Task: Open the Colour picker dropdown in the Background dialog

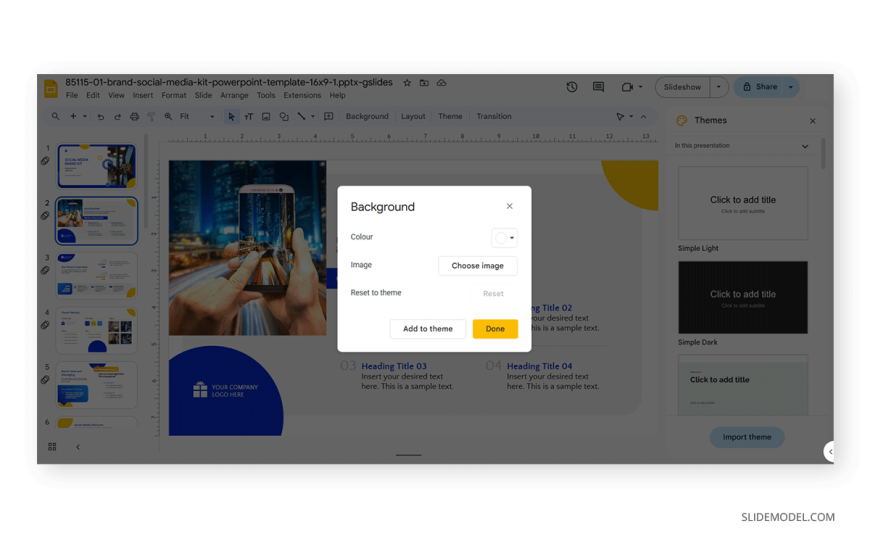Action: tap(504, 238)
